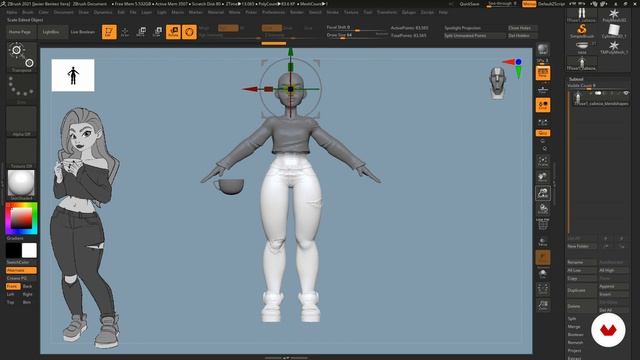Expand the Project section
The image size is (640, 360).
coord(574,351)
